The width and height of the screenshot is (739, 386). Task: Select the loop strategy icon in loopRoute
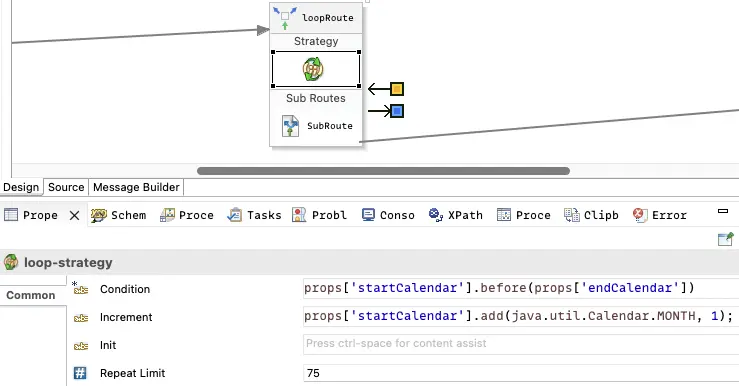coord(313,69)
